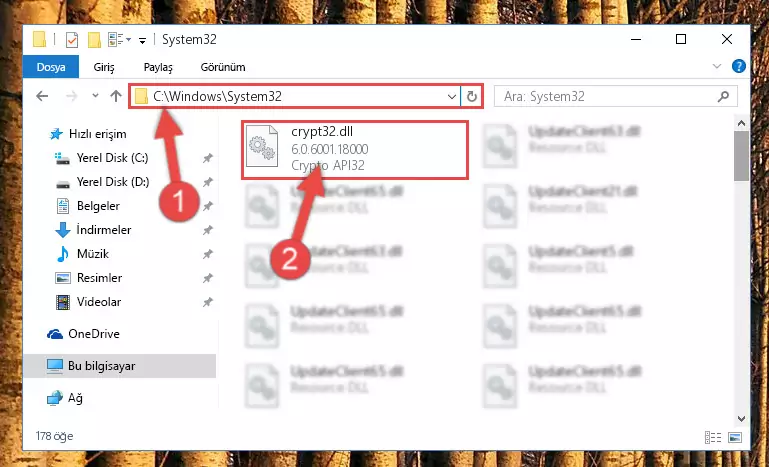Expand the address bar history dropdown
Viewport: 769px width, 467px height.
pos(452,97)
